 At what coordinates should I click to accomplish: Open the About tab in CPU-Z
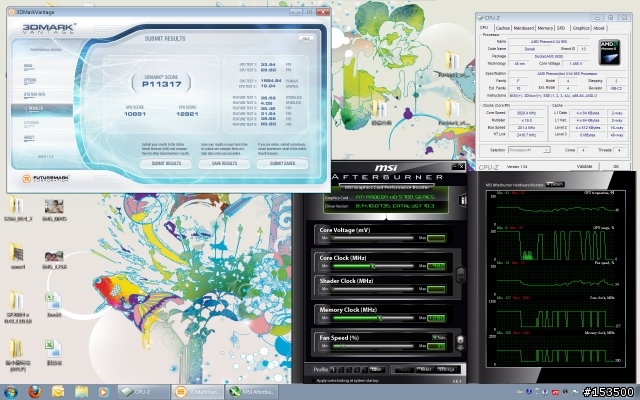(x=599, y=28)
